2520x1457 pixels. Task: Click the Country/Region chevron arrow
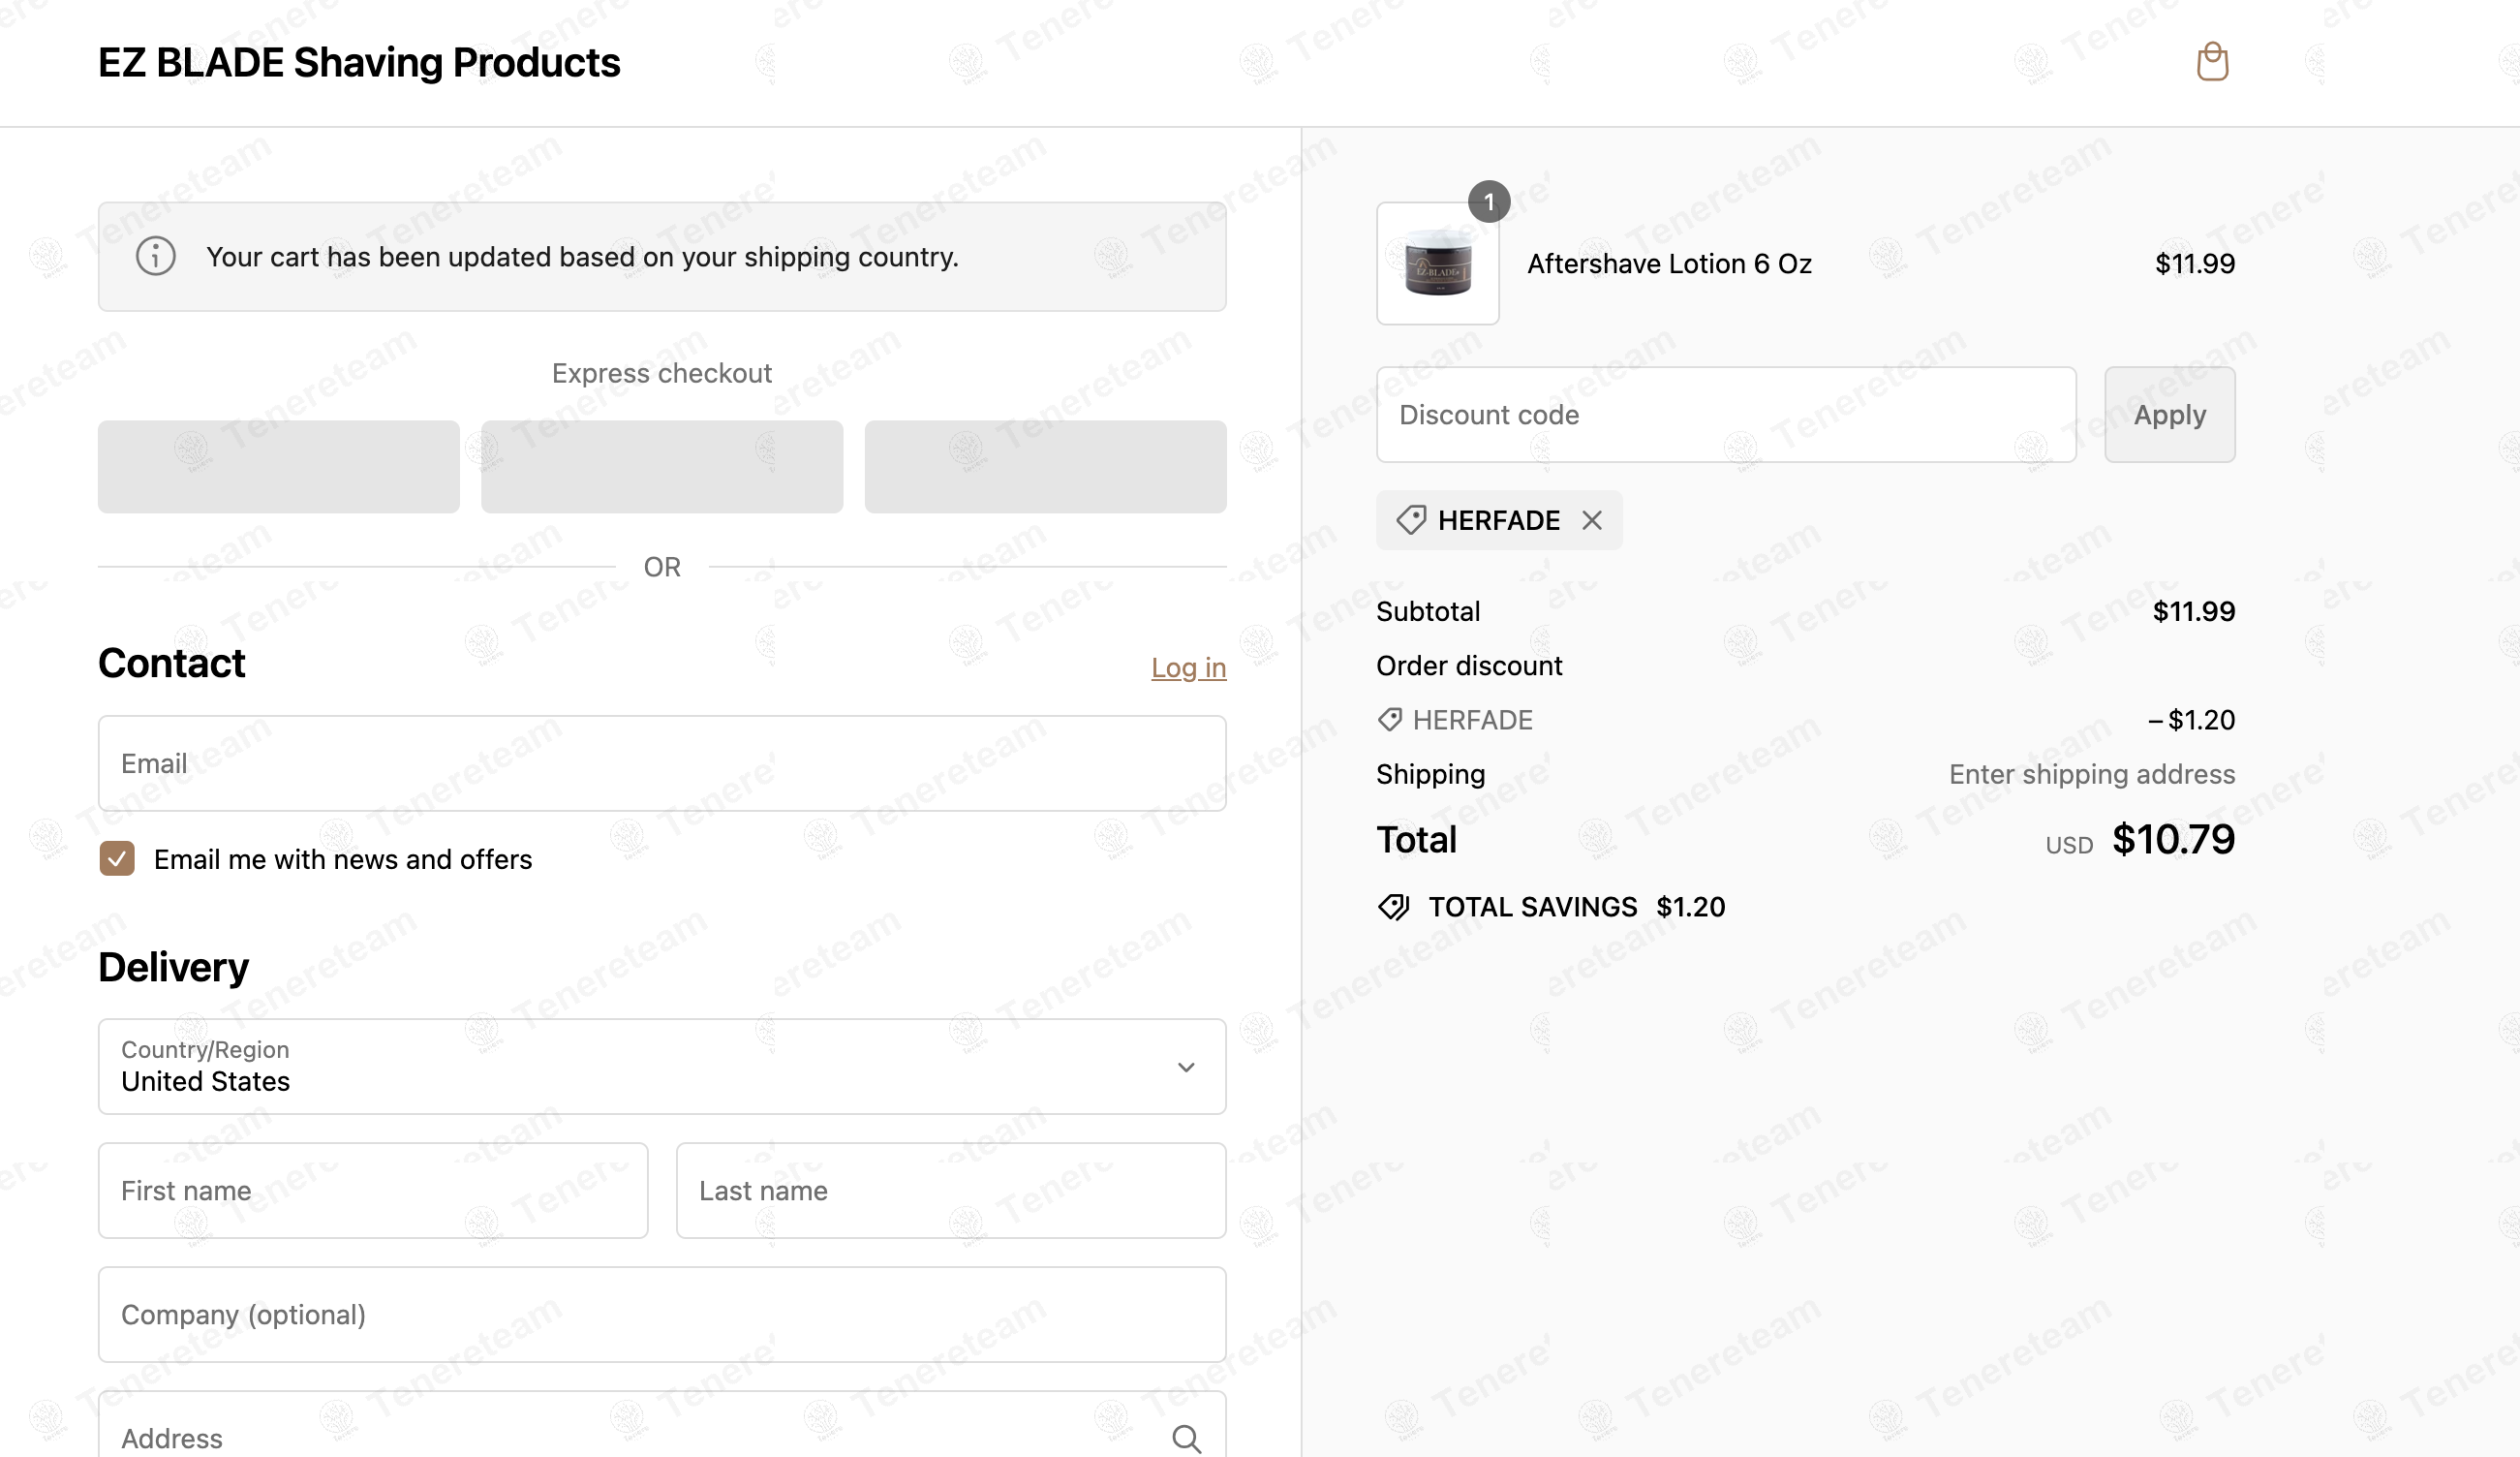pyautogui.click(x=1186, y=1068)
